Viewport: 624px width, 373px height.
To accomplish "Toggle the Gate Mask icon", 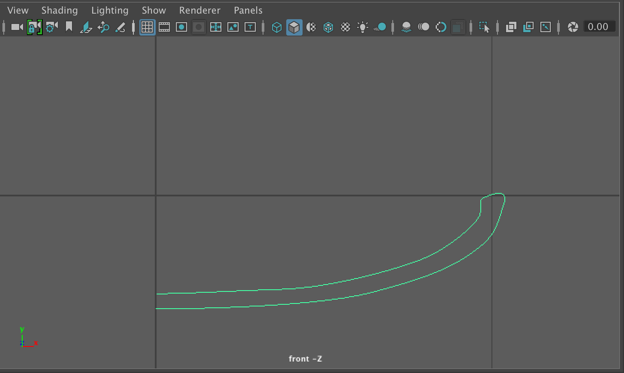I will 199,27.
